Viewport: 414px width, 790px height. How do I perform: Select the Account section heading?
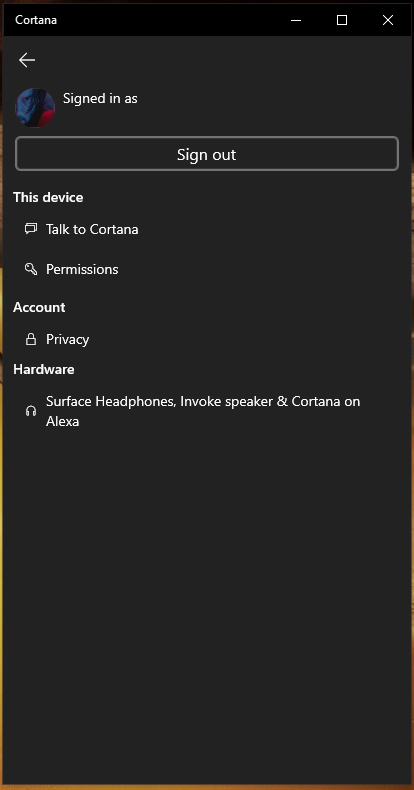click(39, 307)
